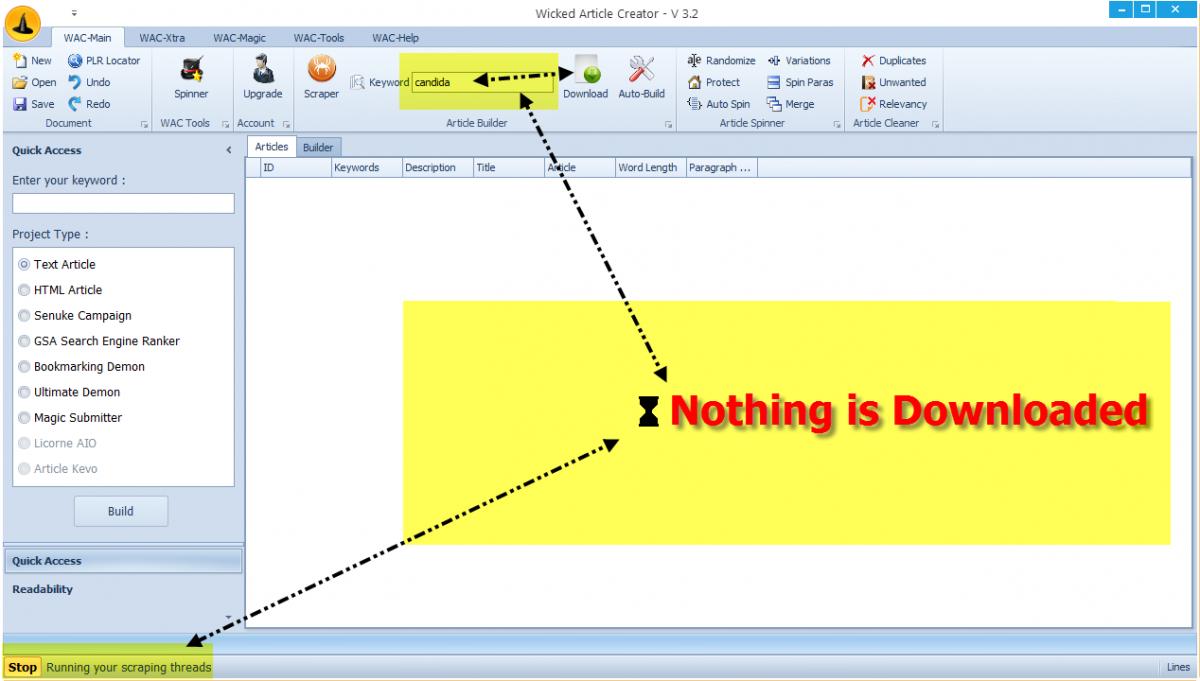The height and width of the screenshot is (681, 1200).
Task: Expand the Article Spinner group launcher
Action: (x=836, y=124)
